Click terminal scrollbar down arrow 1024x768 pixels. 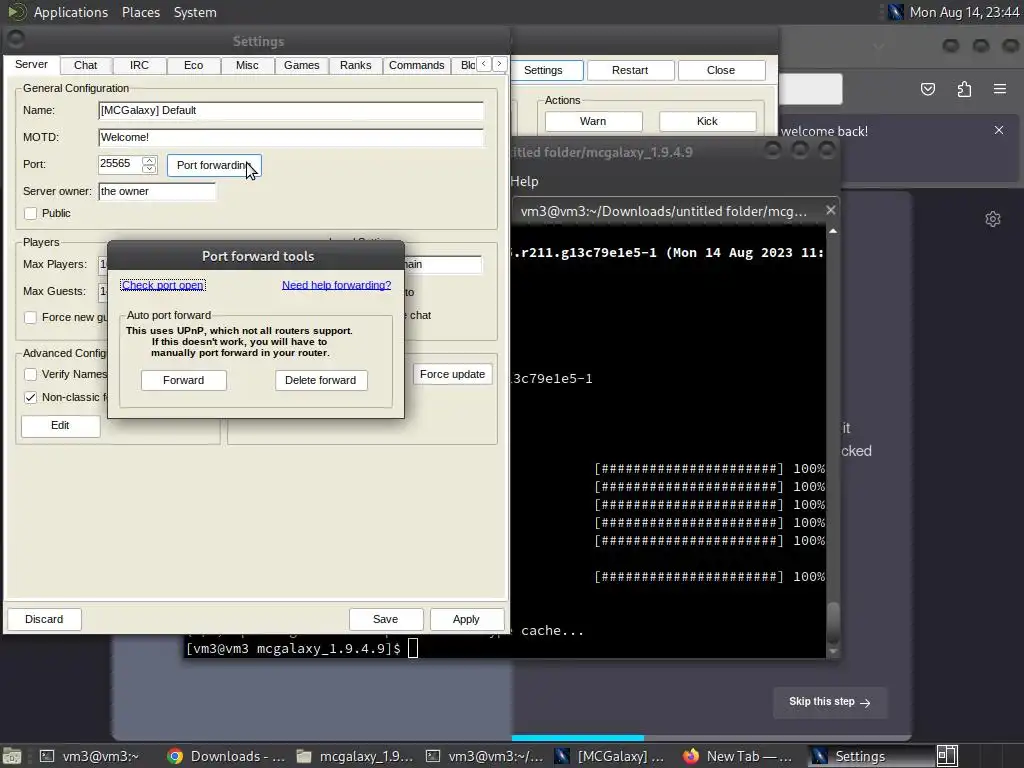tap(833, 651)
